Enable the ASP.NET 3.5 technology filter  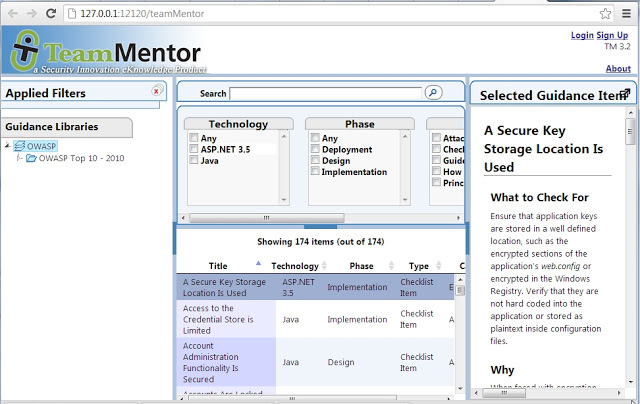pos(194,149)
